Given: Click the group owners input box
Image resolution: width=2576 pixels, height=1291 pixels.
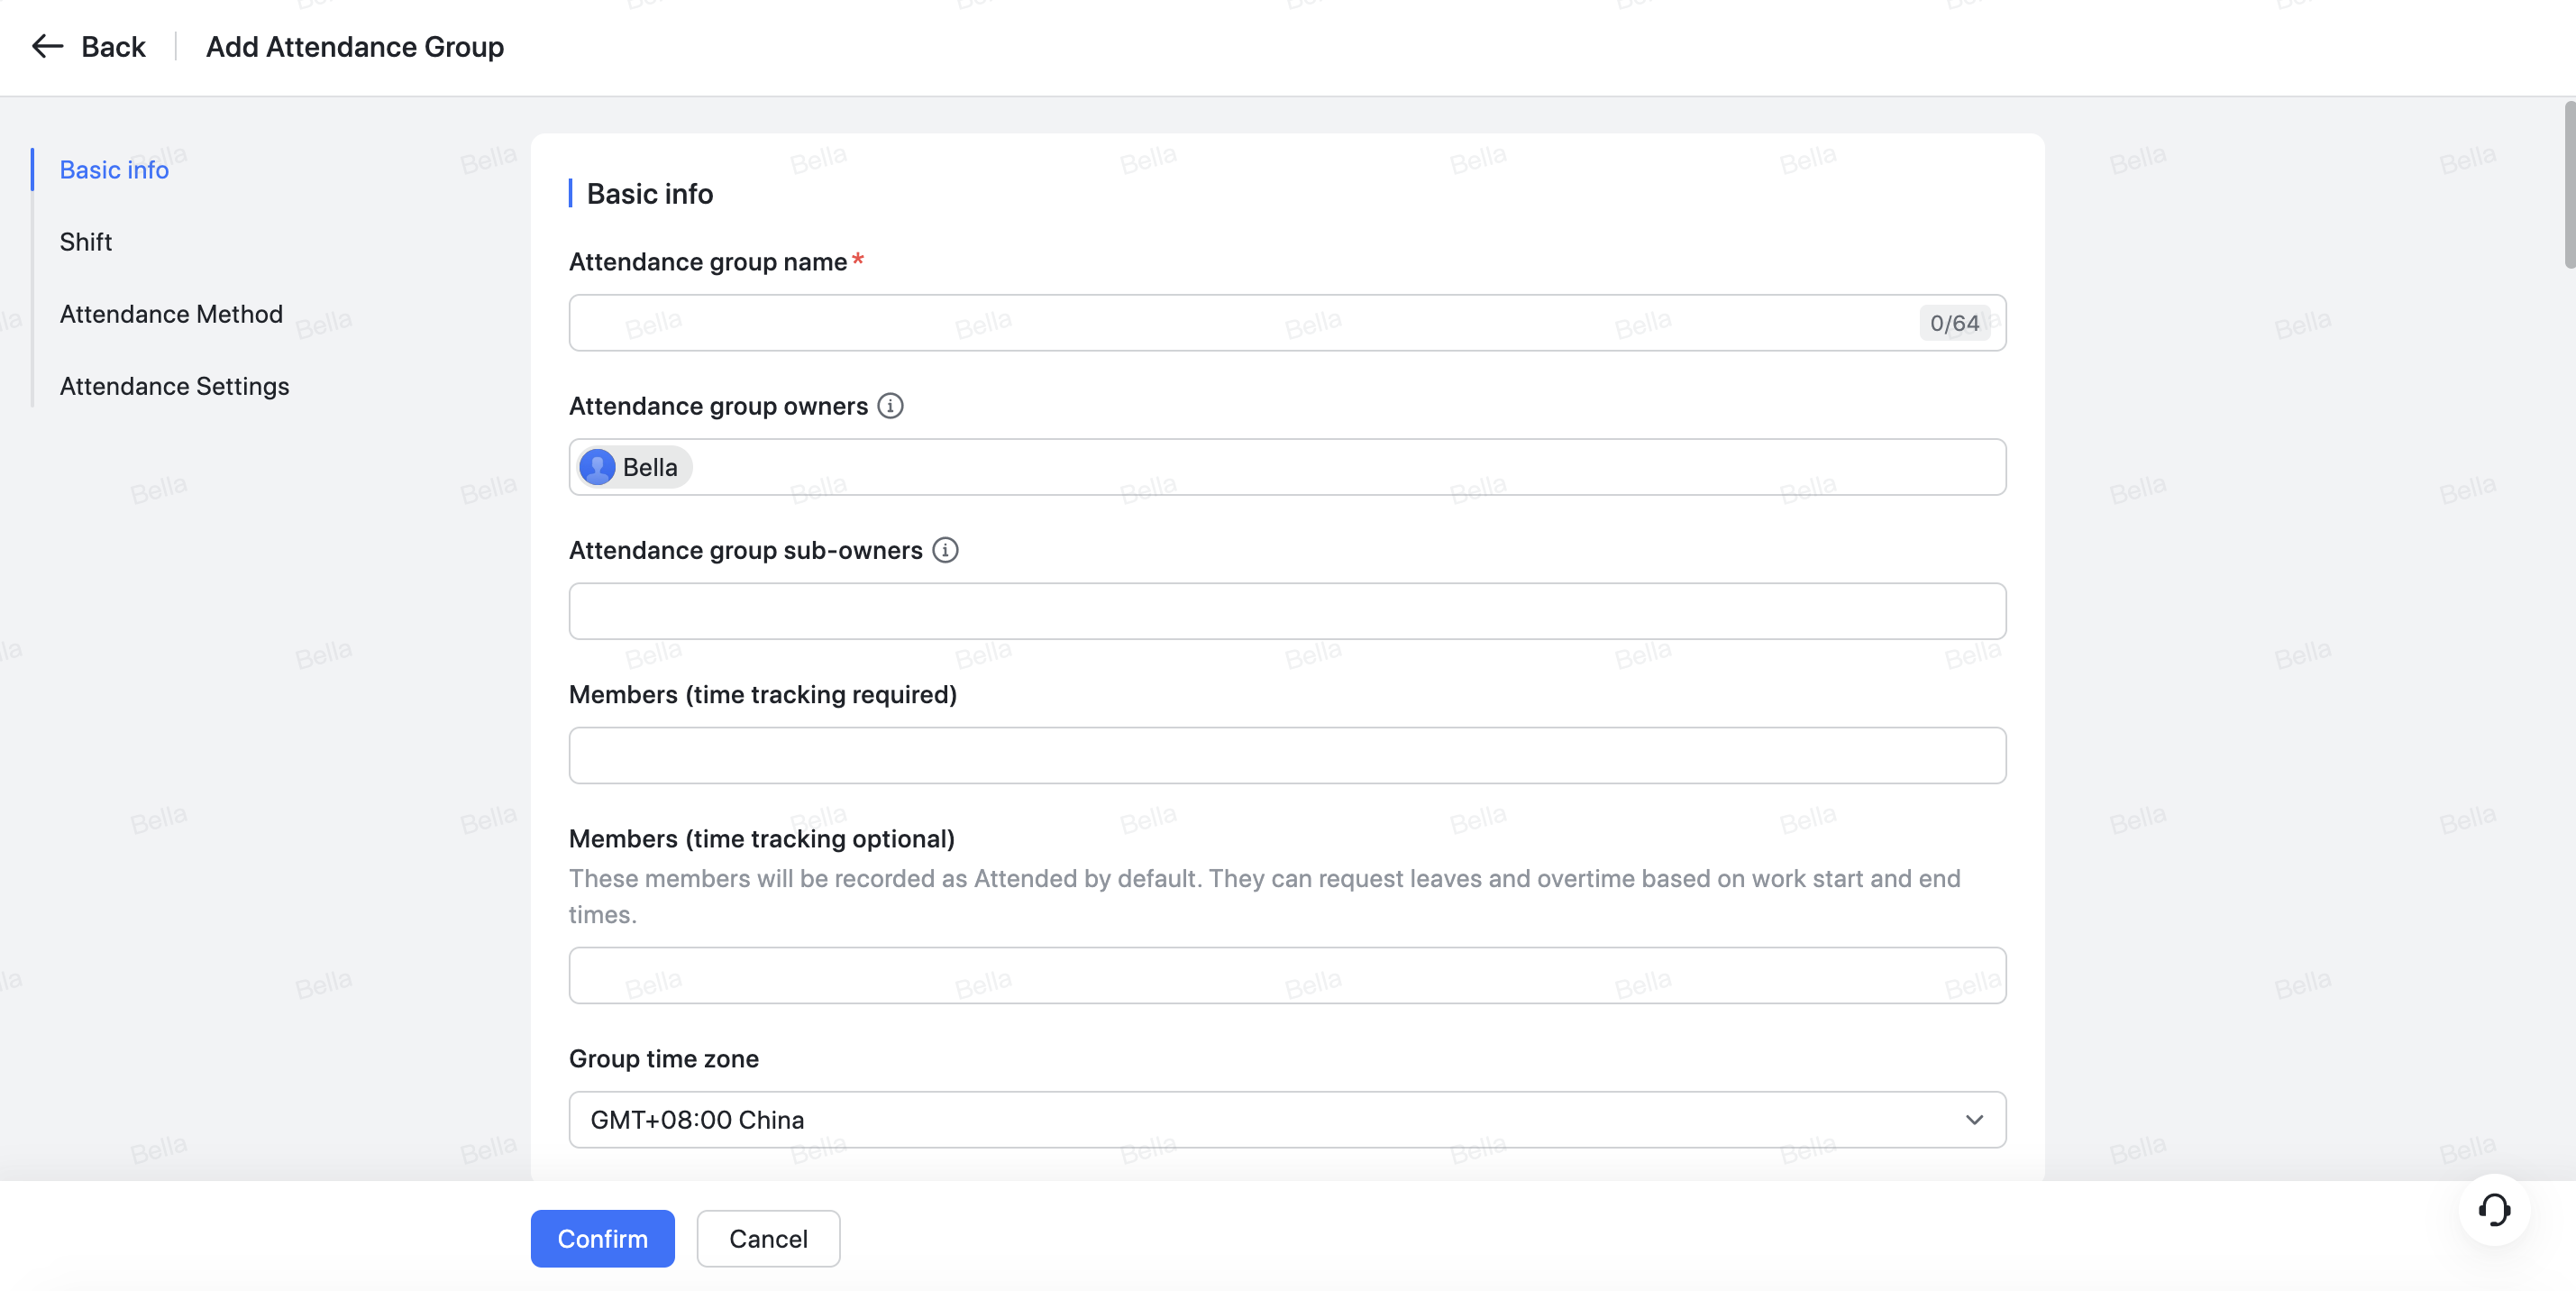Looking at the screenshot, I should pyautogui.click(x=1340, y=467).
